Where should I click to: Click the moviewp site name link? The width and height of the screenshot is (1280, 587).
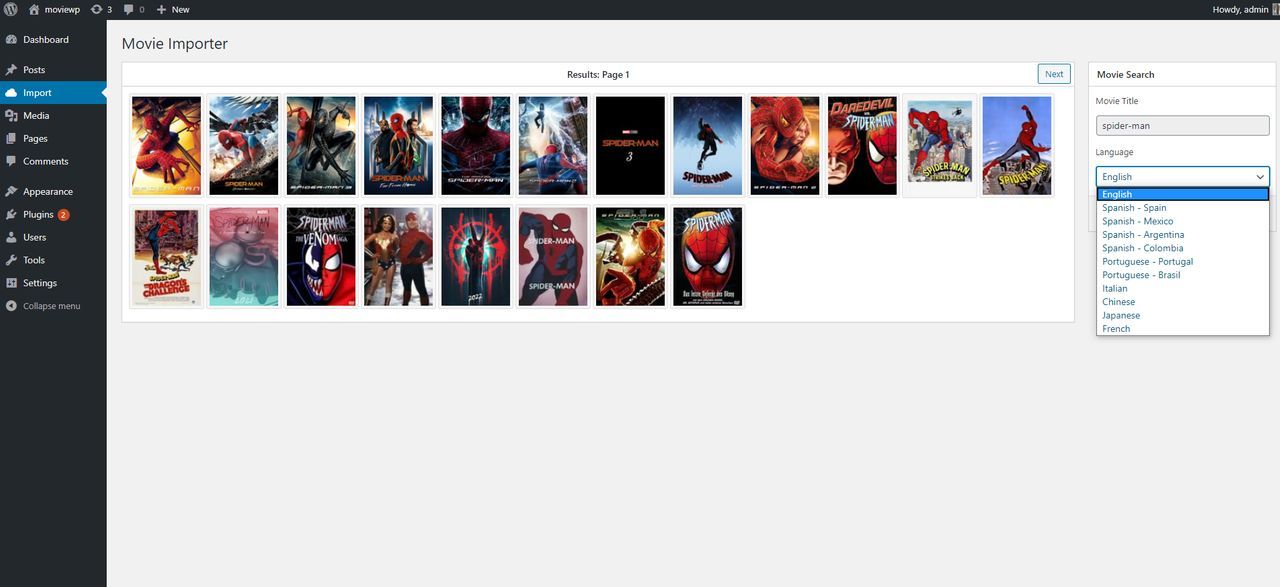[x=62, y=9]
